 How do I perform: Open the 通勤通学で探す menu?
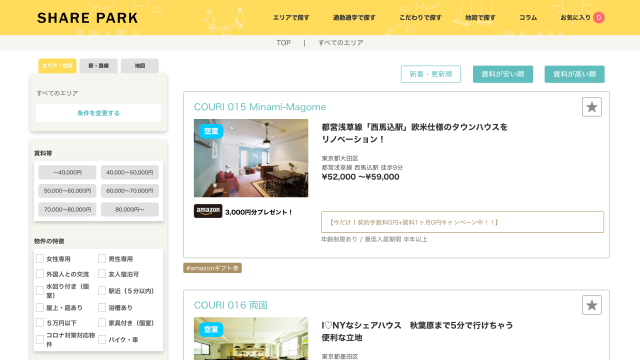tap(354, 18)
